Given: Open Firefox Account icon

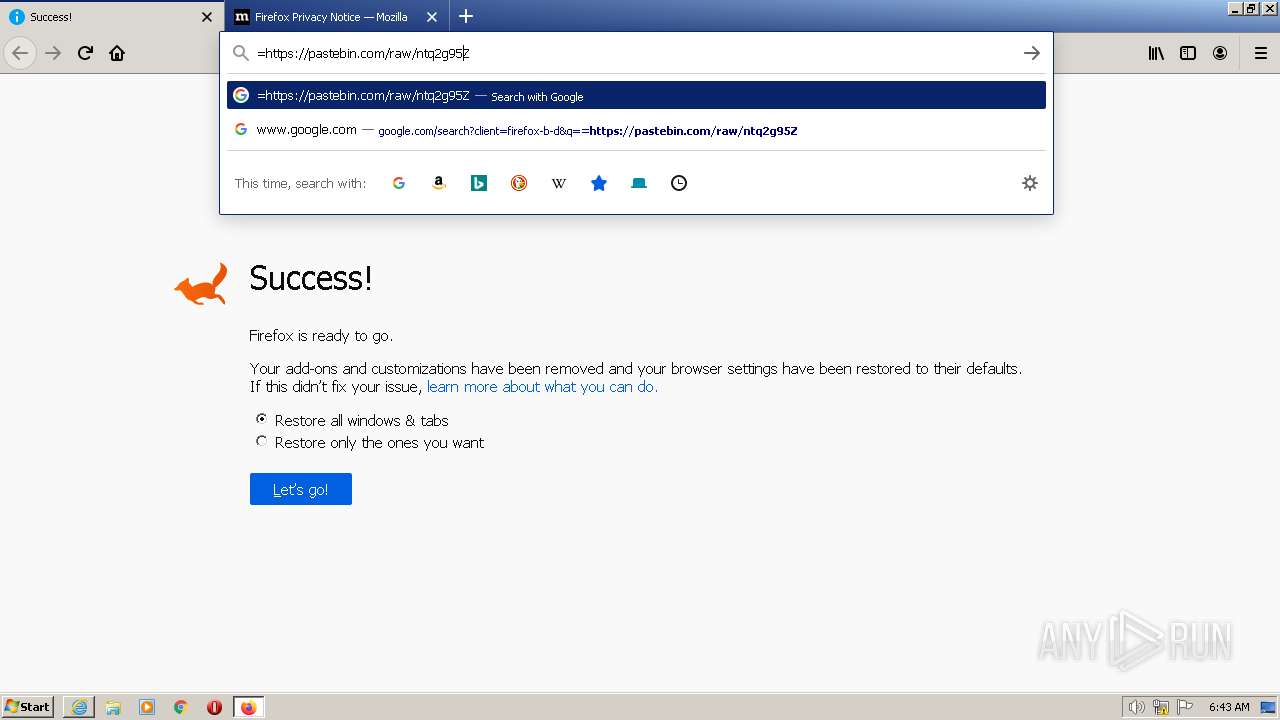Looking at the screenshot, I should point(1220,53).
